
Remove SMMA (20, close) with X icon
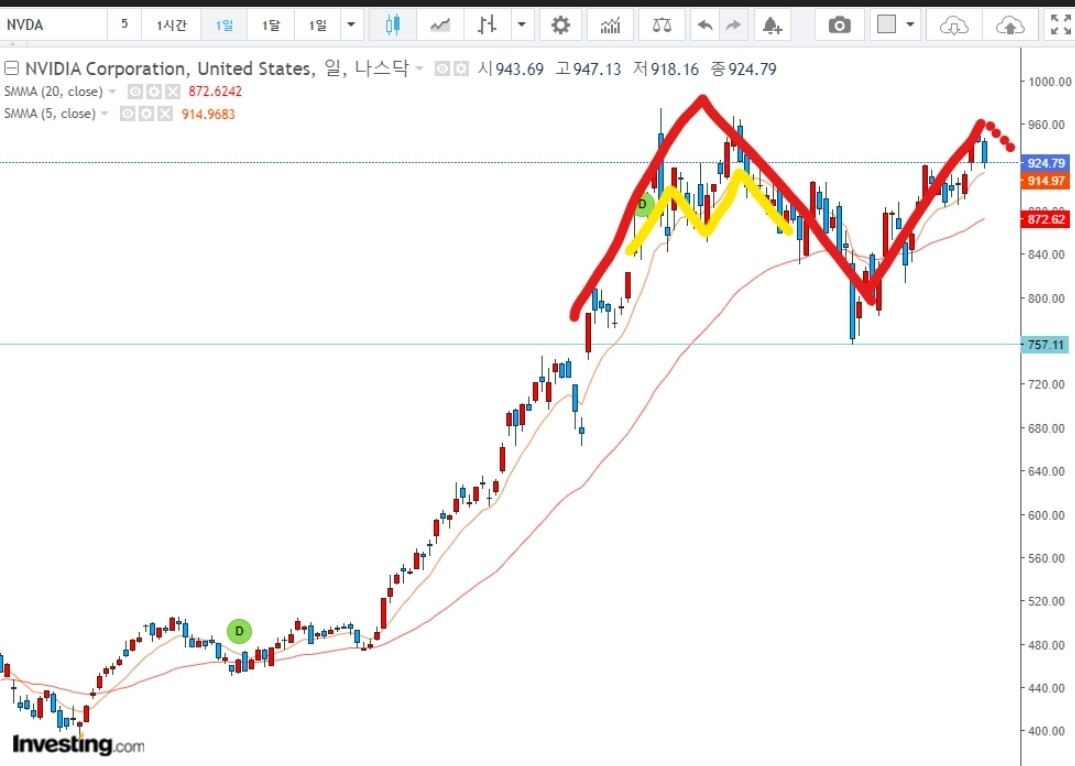(x=172, y=91)
